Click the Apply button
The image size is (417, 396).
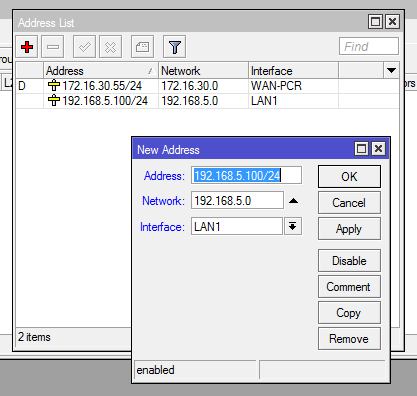349,229
